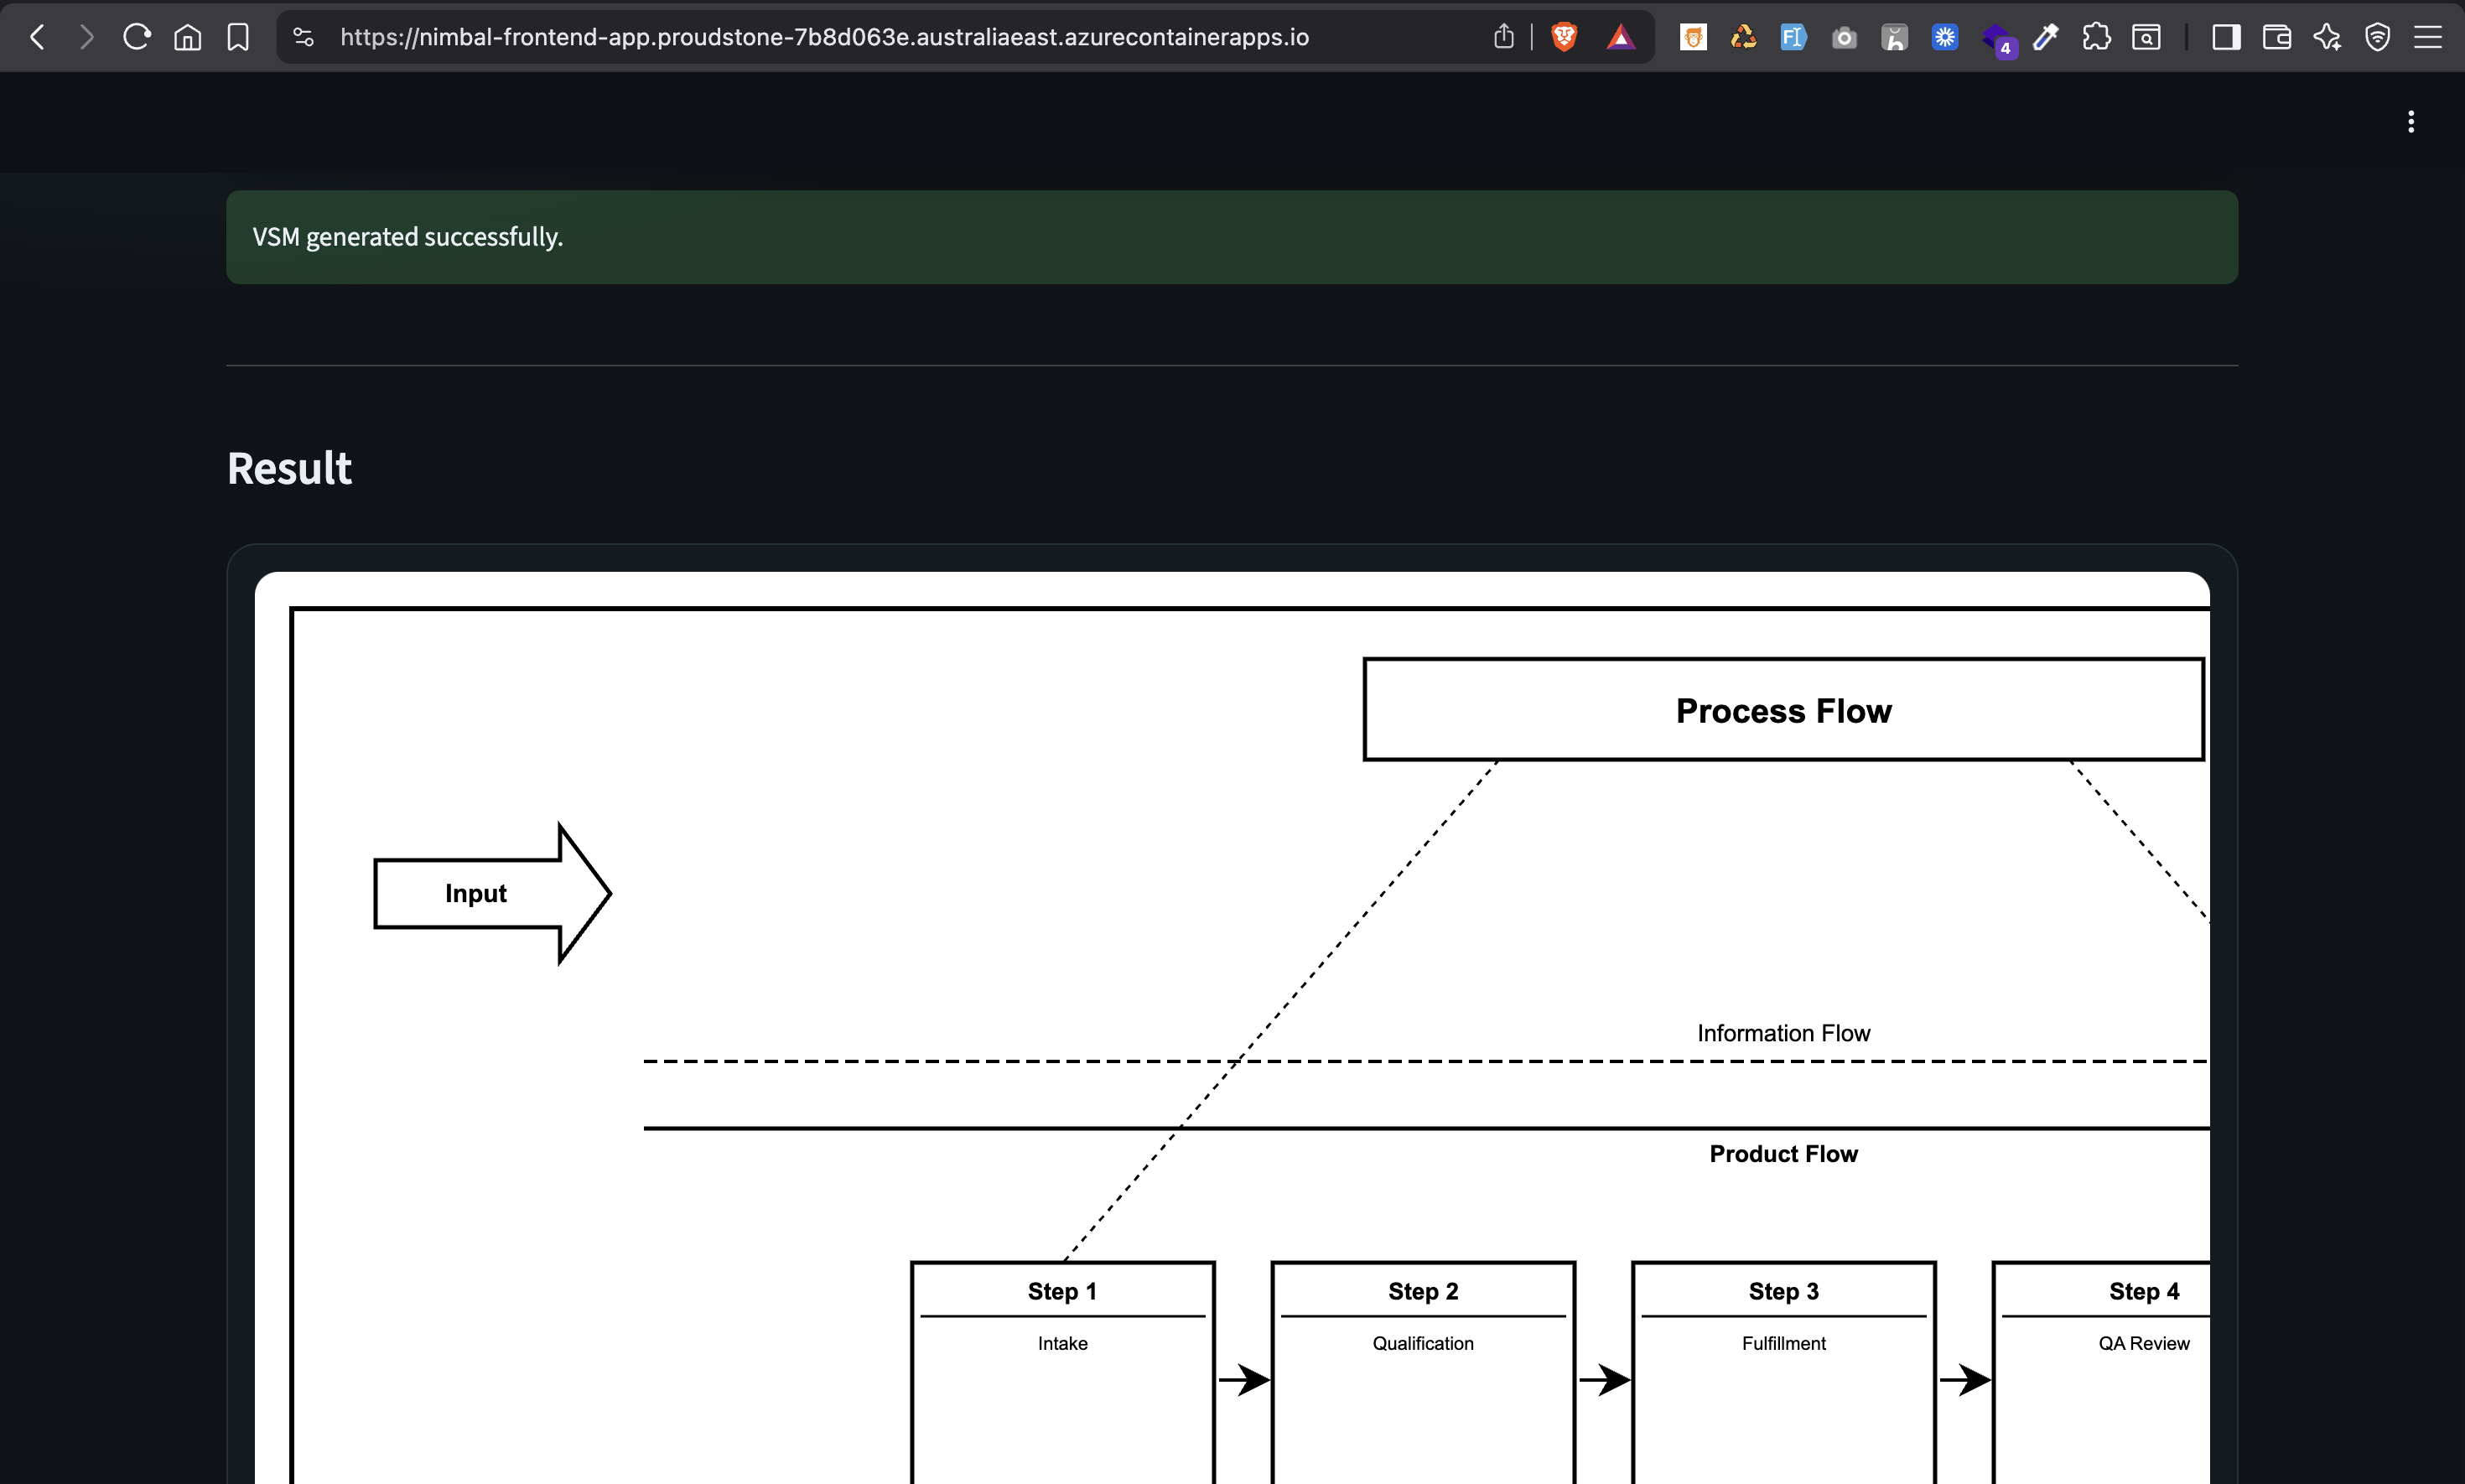
Task: Open the Share menu in the toolbar
Action: (x=1504, y=36)
